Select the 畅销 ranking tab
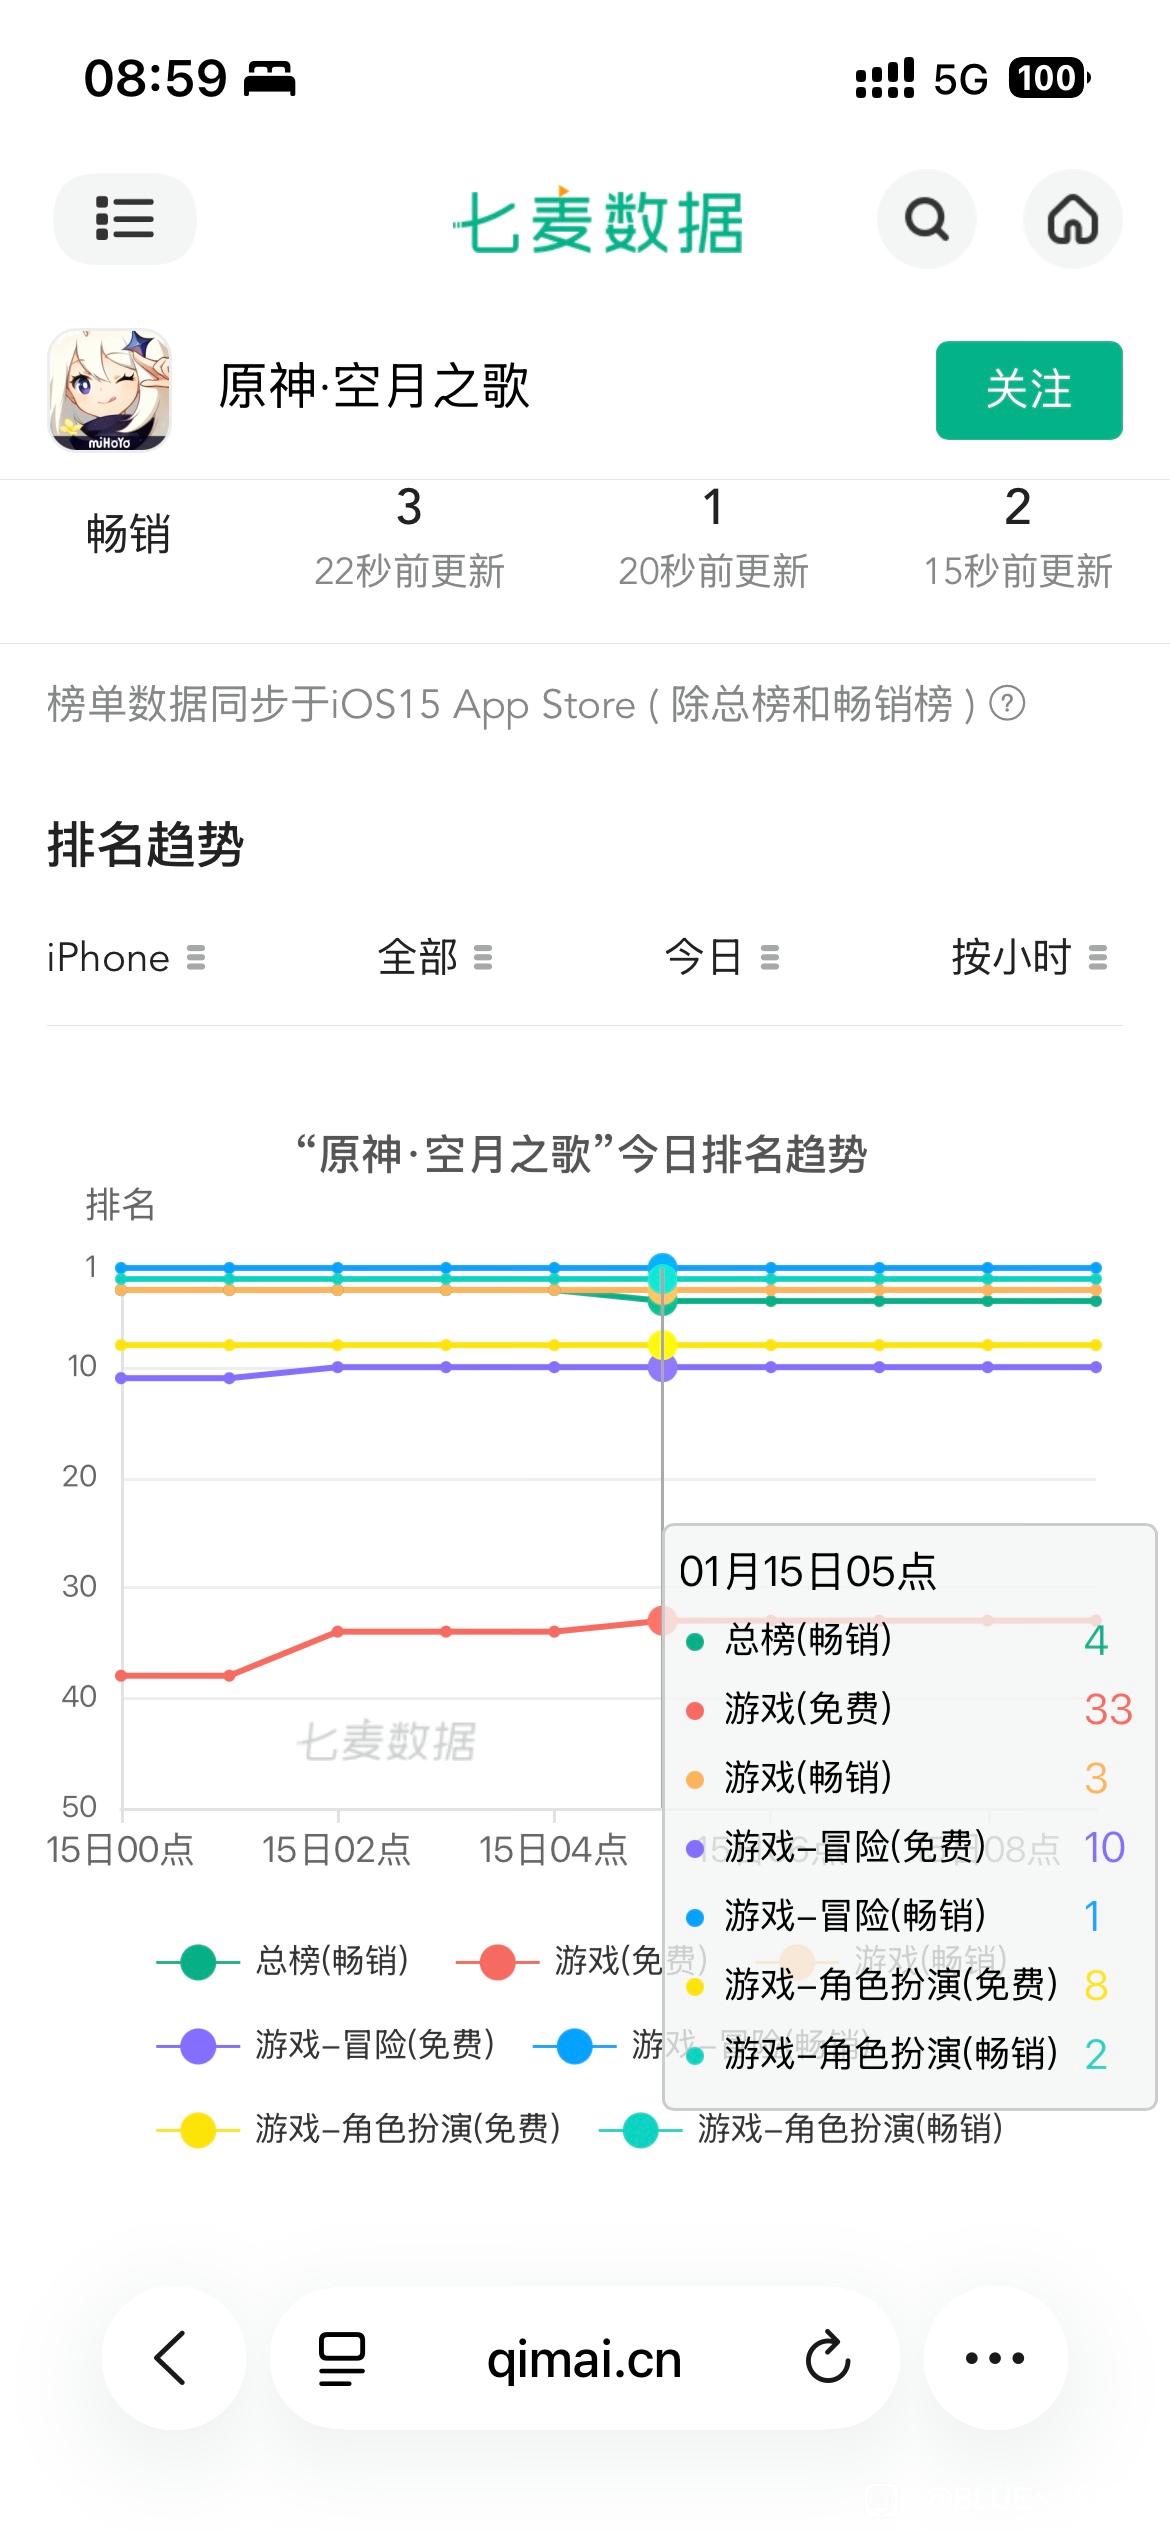Screen dimensions: 1170x2532 pyautogui.click(x=128, y=534)
